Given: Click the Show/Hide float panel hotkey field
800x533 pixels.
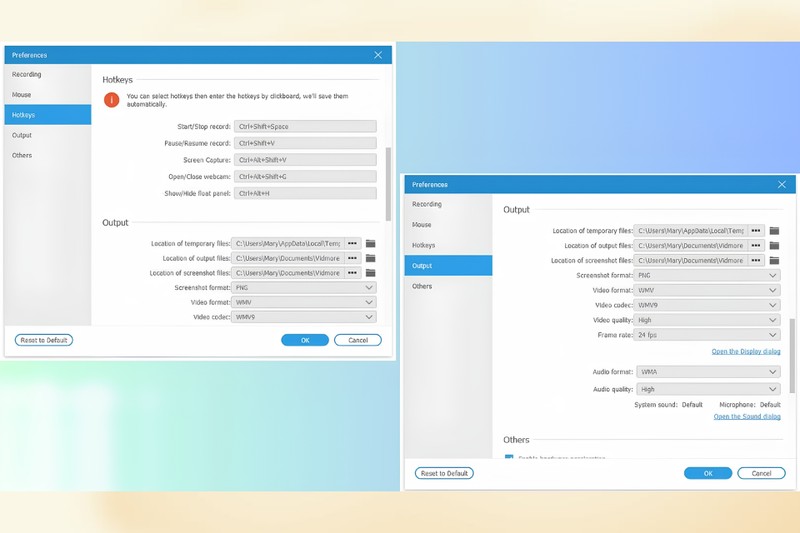Looking at the screenshot, I should click(x=305, y=193).
